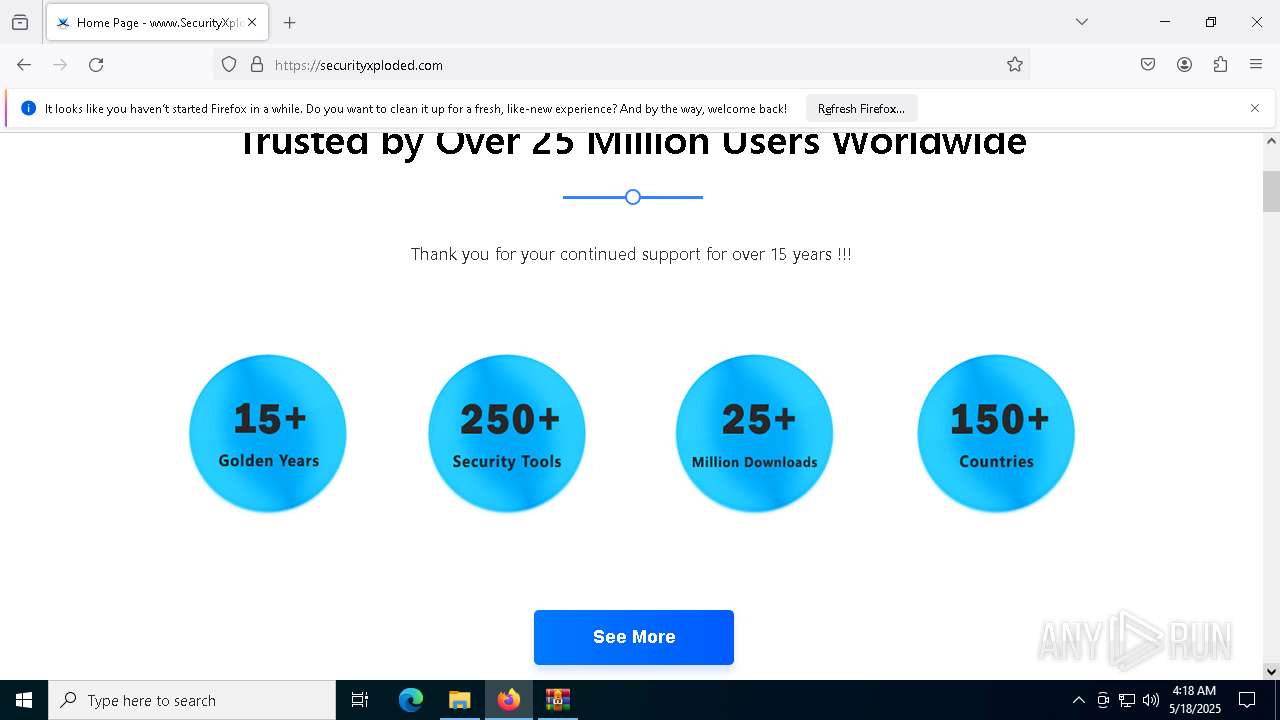The width and height of the screenshot is (1280, 720).
Task: Open the network tray icon
Action: pos(1127,700)
